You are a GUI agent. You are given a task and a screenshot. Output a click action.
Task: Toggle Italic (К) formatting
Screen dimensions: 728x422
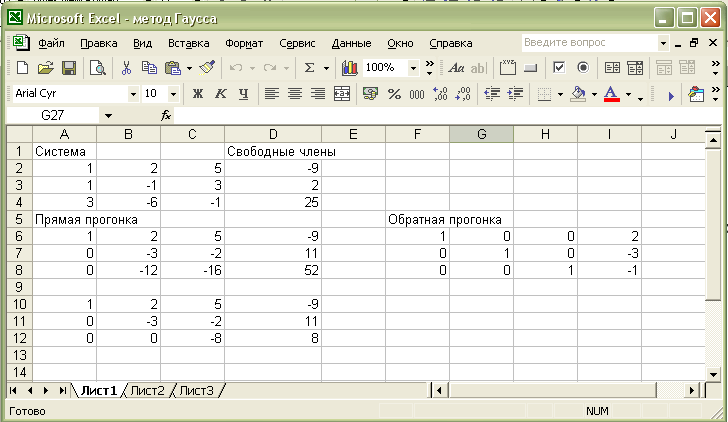(221, 94)
